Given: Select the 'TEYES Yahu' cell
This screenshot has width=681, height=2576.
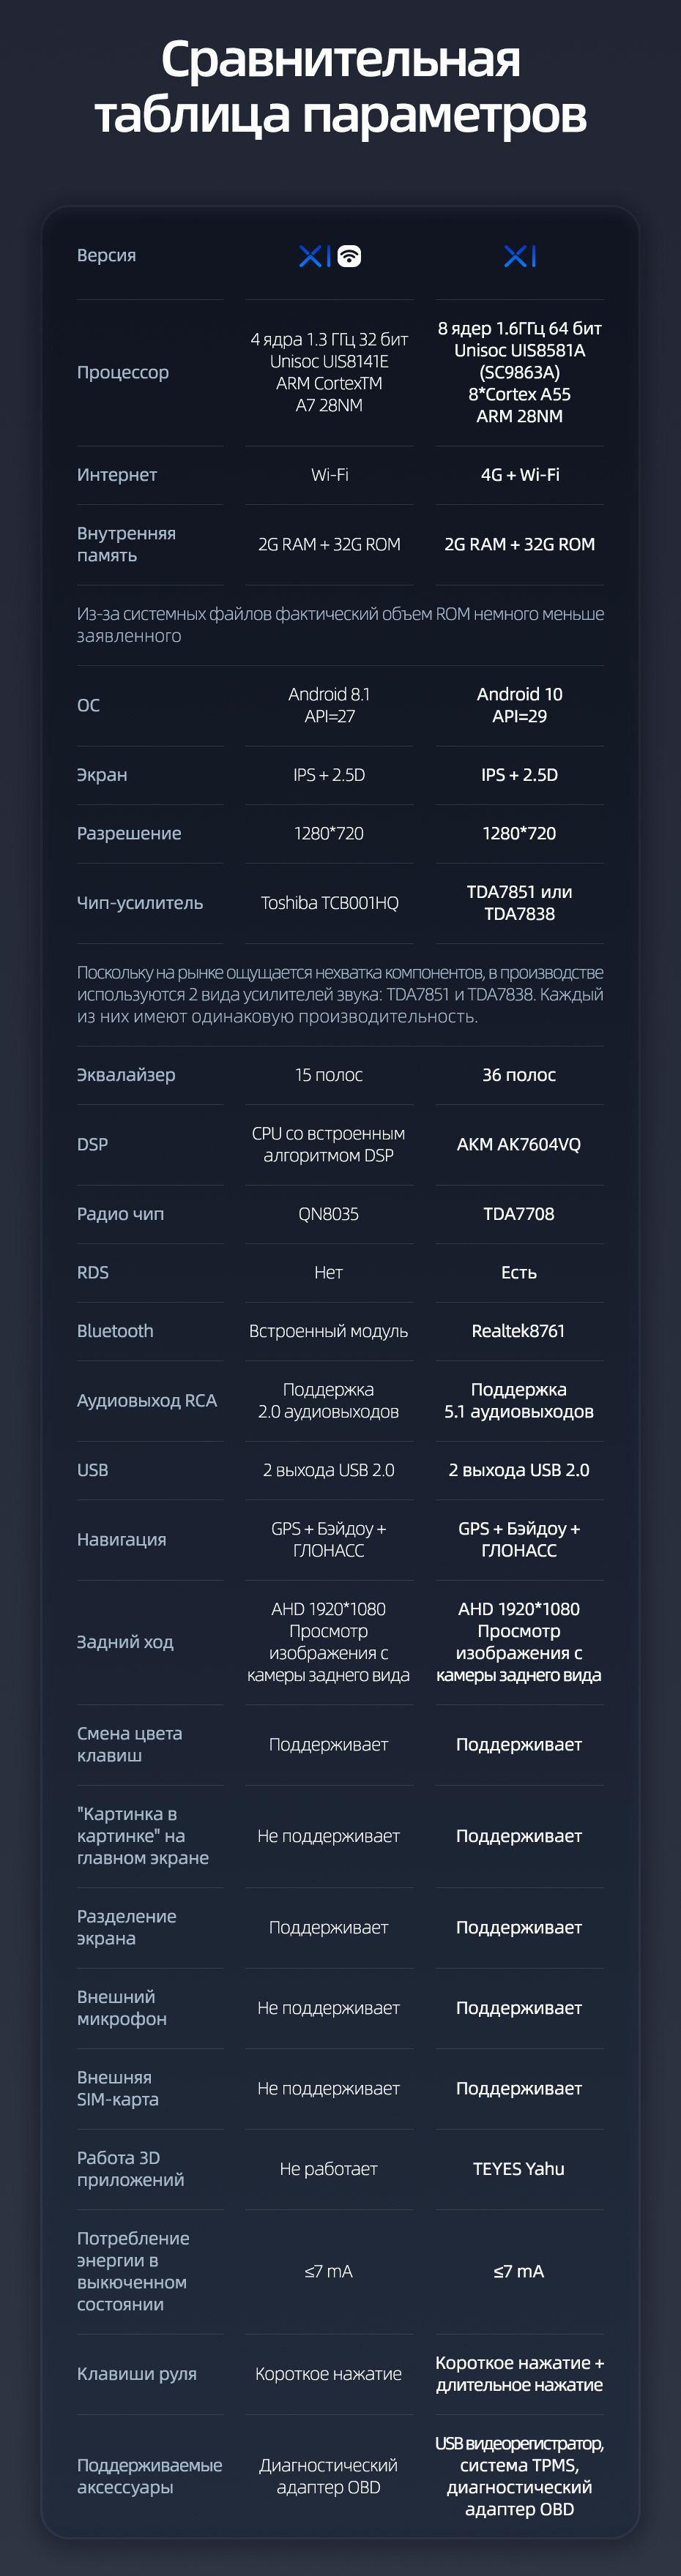Looking at the screenshot, I should click(519, 2169).
